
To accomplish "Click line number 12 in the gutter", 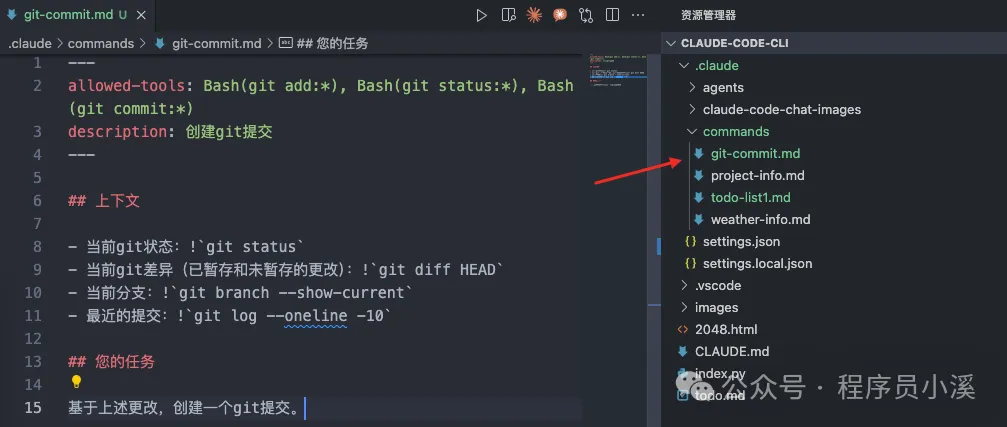I will pyautogui.click(x=33, y=338).
